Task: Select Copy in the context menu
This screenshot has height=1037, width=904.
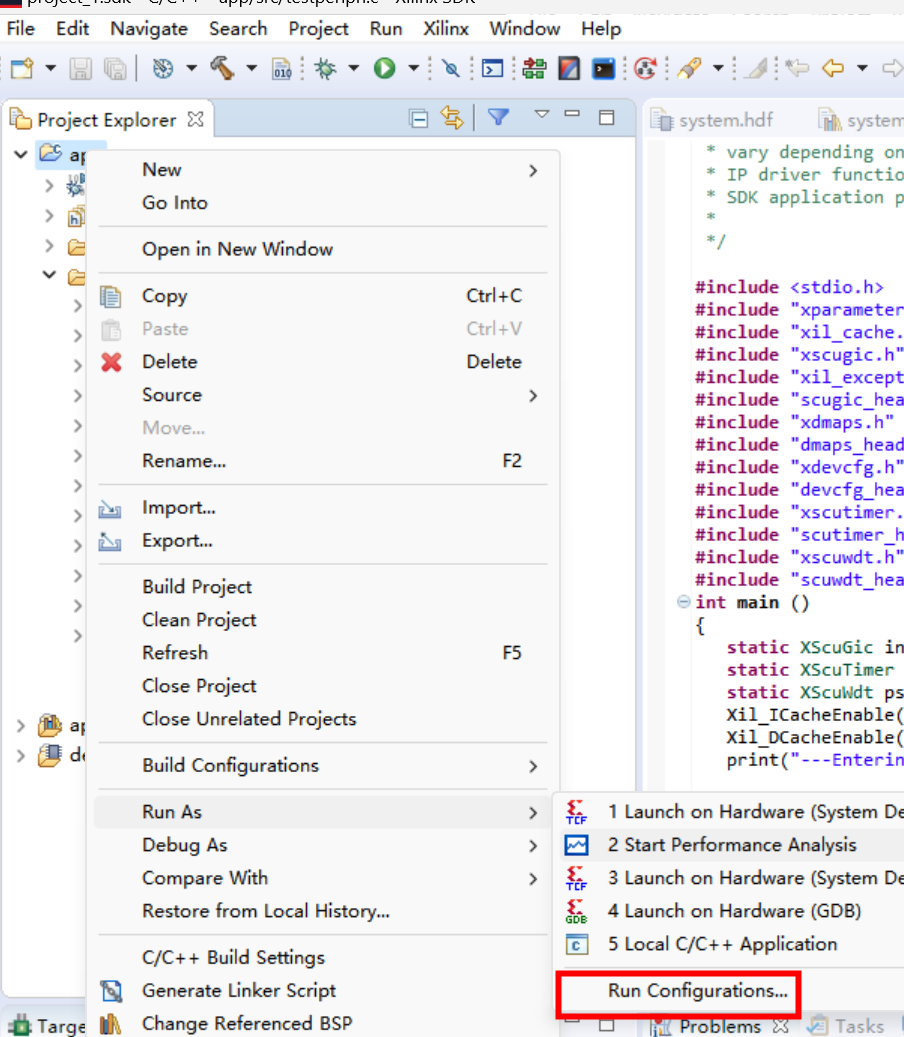Action: click(323, 296)
